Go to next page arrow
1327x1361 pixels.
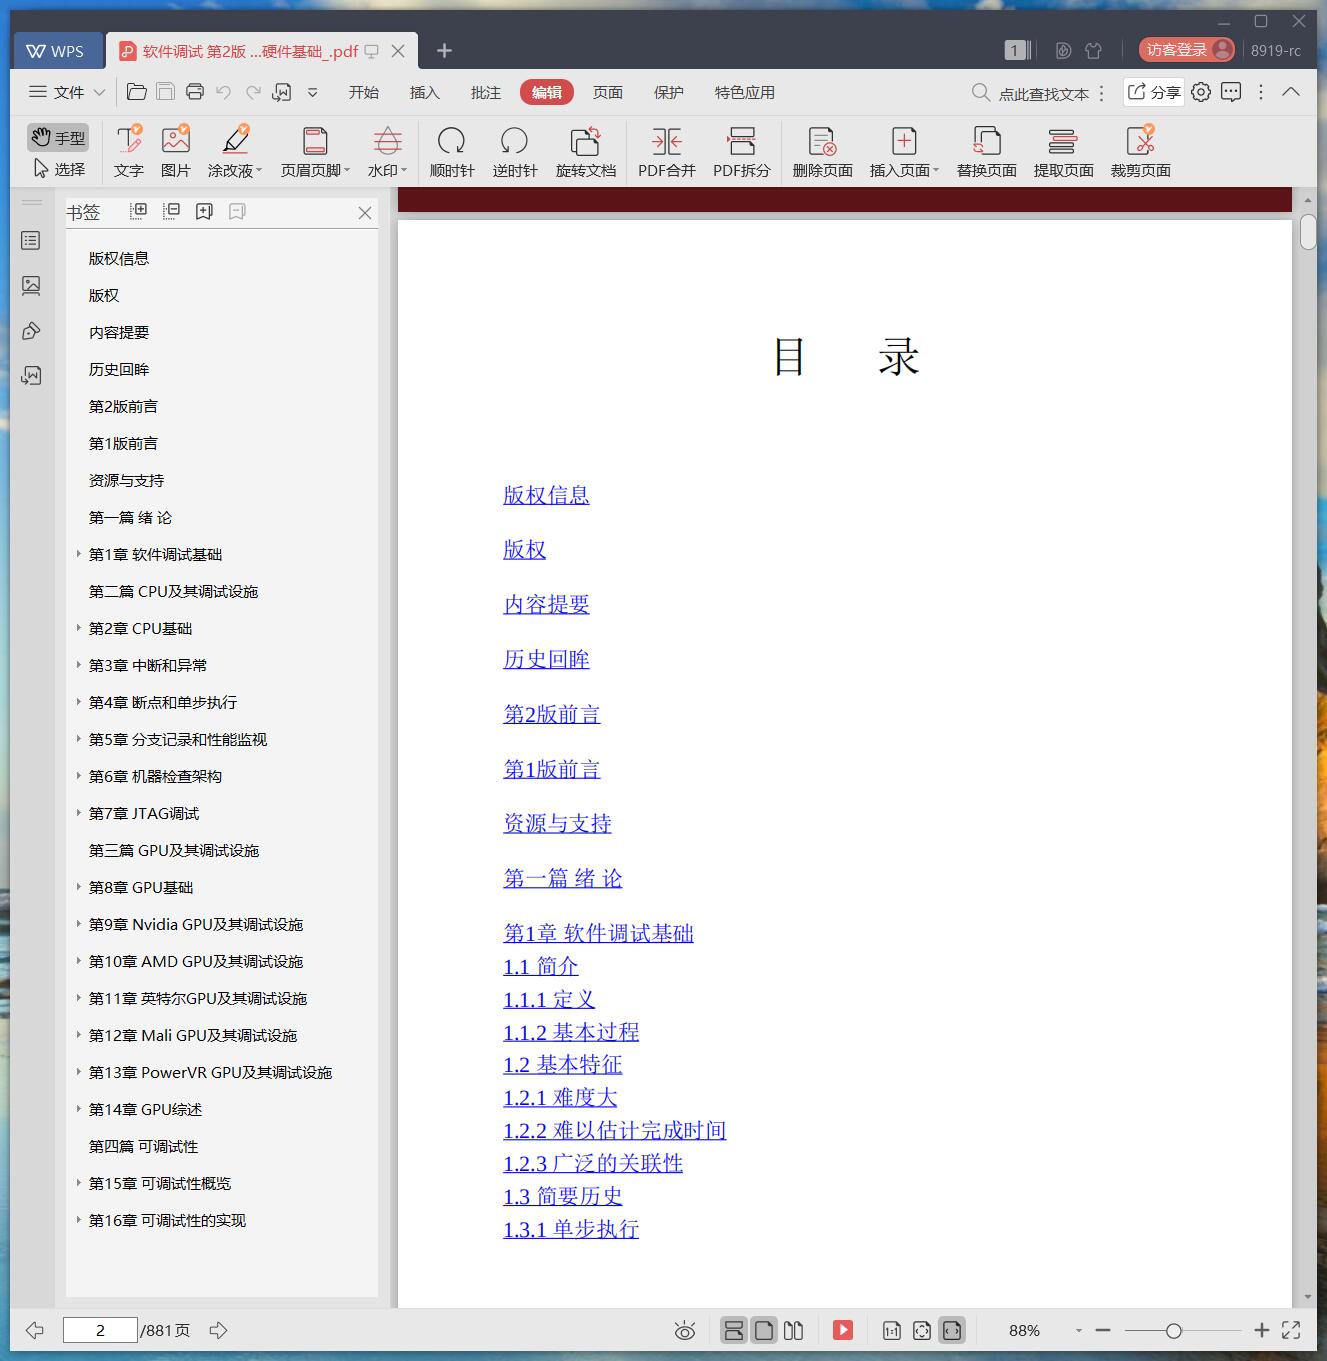point(218,1330)
